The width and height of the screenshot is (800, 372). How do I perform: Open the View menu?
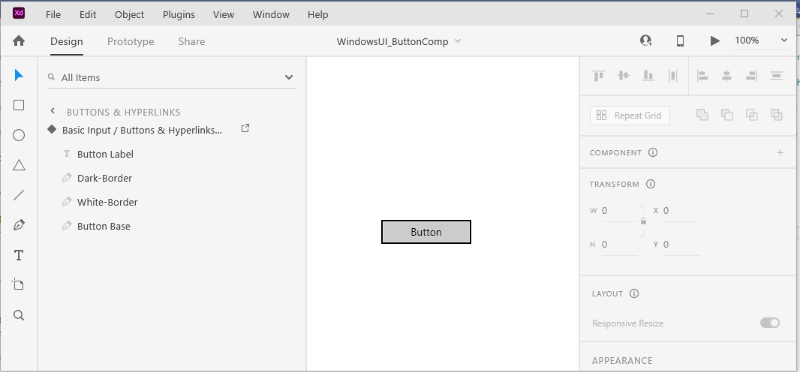[x=223, y=14]
